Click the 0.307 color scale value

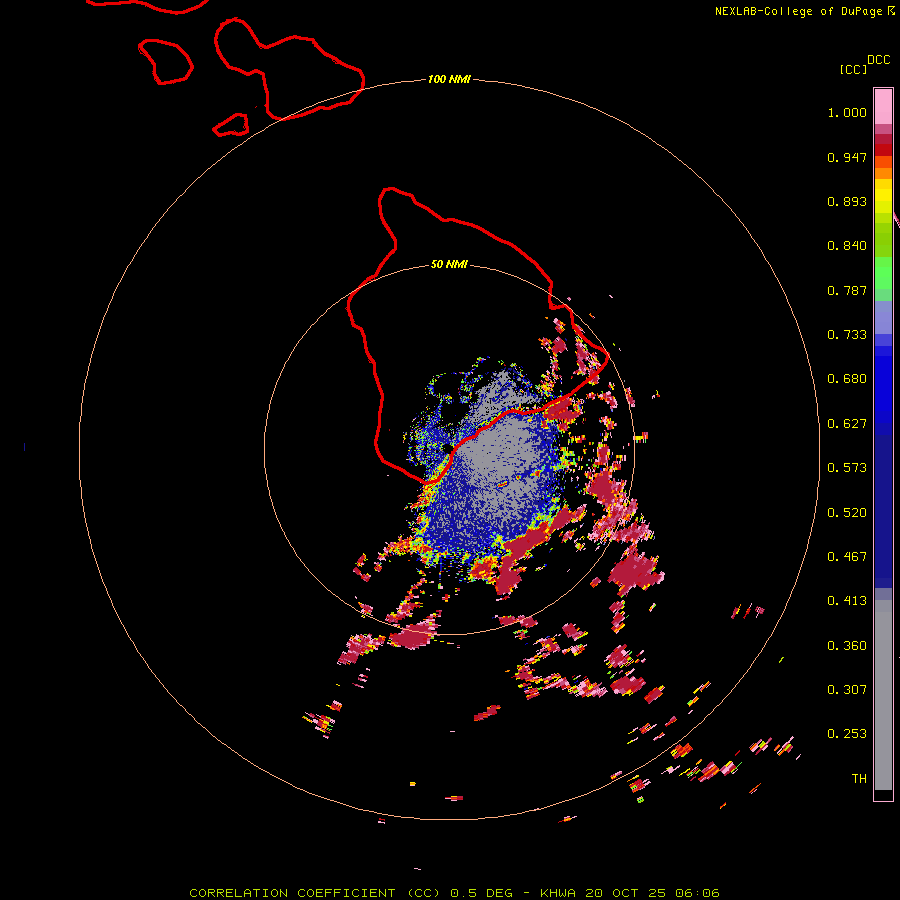coord(847,690)
